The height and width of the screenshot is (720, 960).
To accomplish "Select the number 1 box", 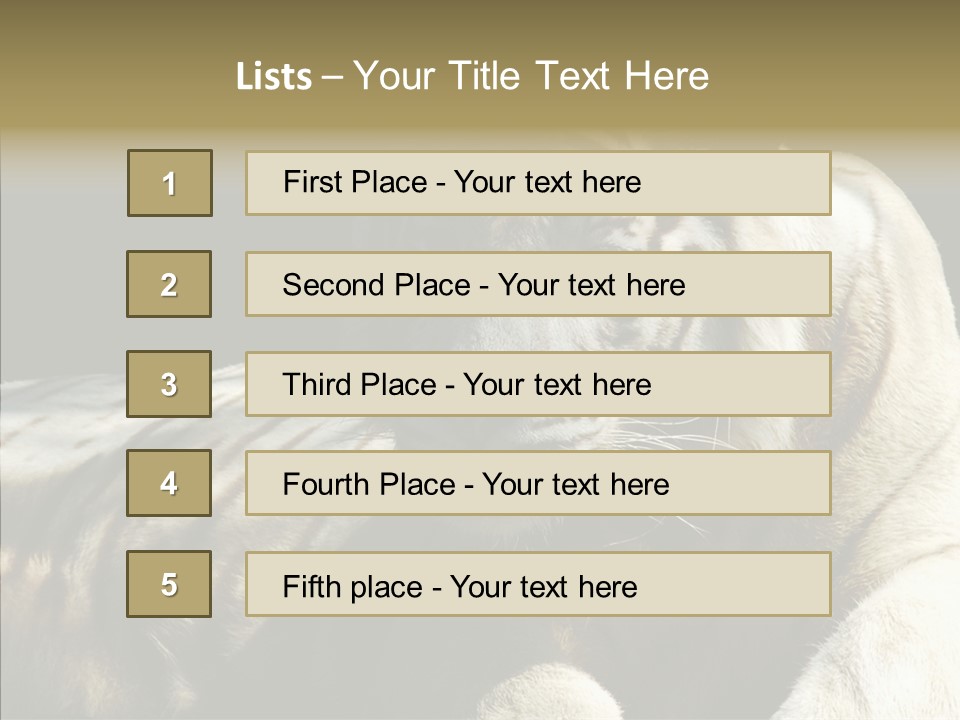I will tap(170, 183).
